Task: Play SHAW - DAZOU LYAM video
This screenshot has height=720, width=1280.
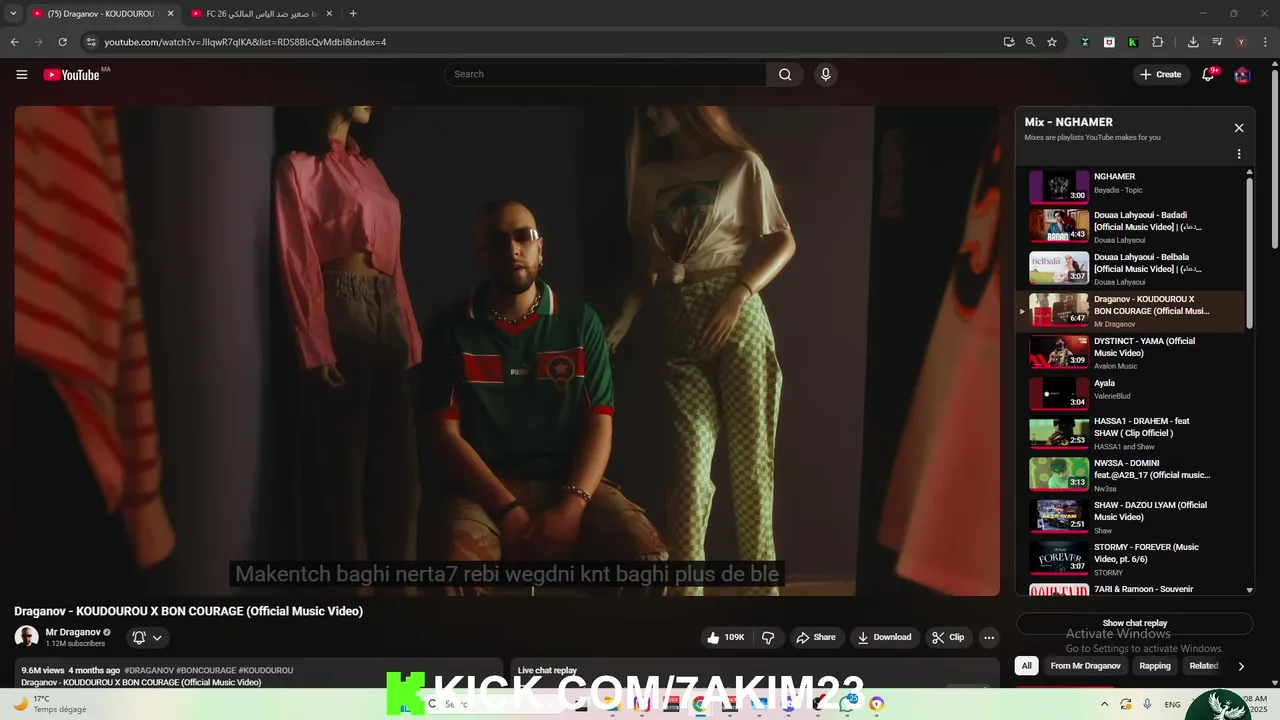Action: (1130, 517)
